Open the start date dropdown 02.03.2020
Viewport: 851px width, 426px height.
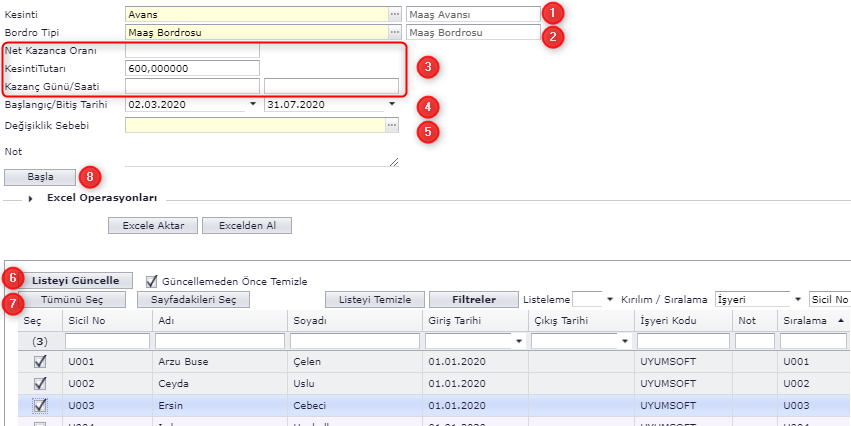pos(252,104)
